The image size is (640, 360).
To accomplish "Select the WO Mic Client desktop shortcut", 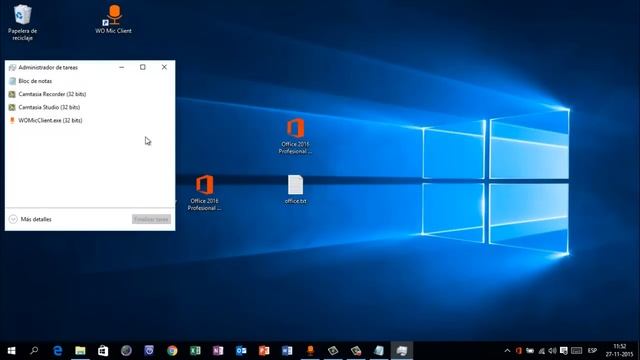I will pos(113,19).
